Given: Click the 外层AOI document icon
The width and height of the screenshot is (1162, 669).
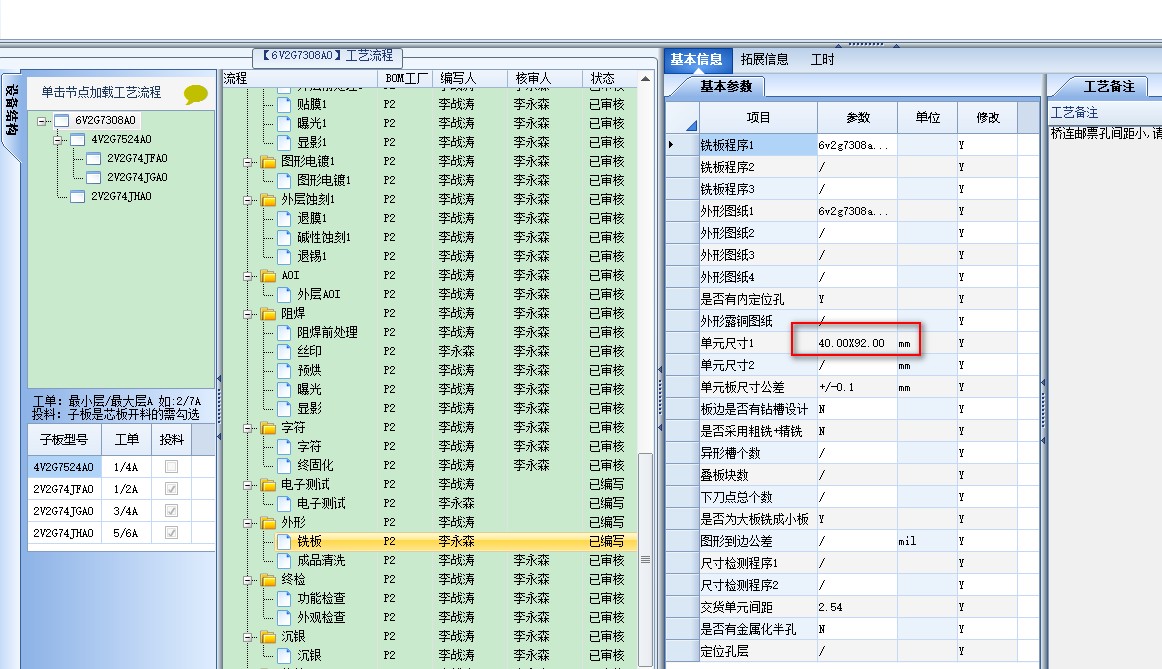Looking at the screenshot, I should pos(283,295).
